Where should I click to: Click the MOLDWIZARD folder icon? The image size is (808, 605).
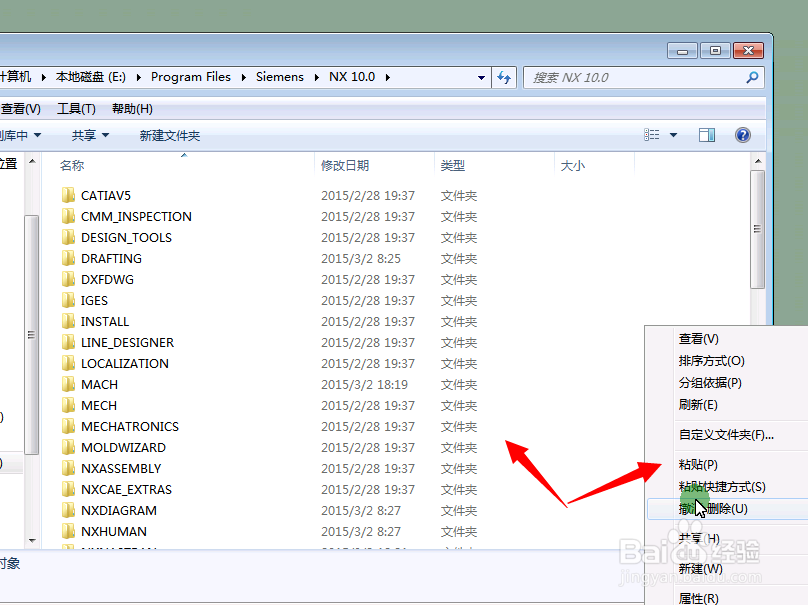coord(68,447)
